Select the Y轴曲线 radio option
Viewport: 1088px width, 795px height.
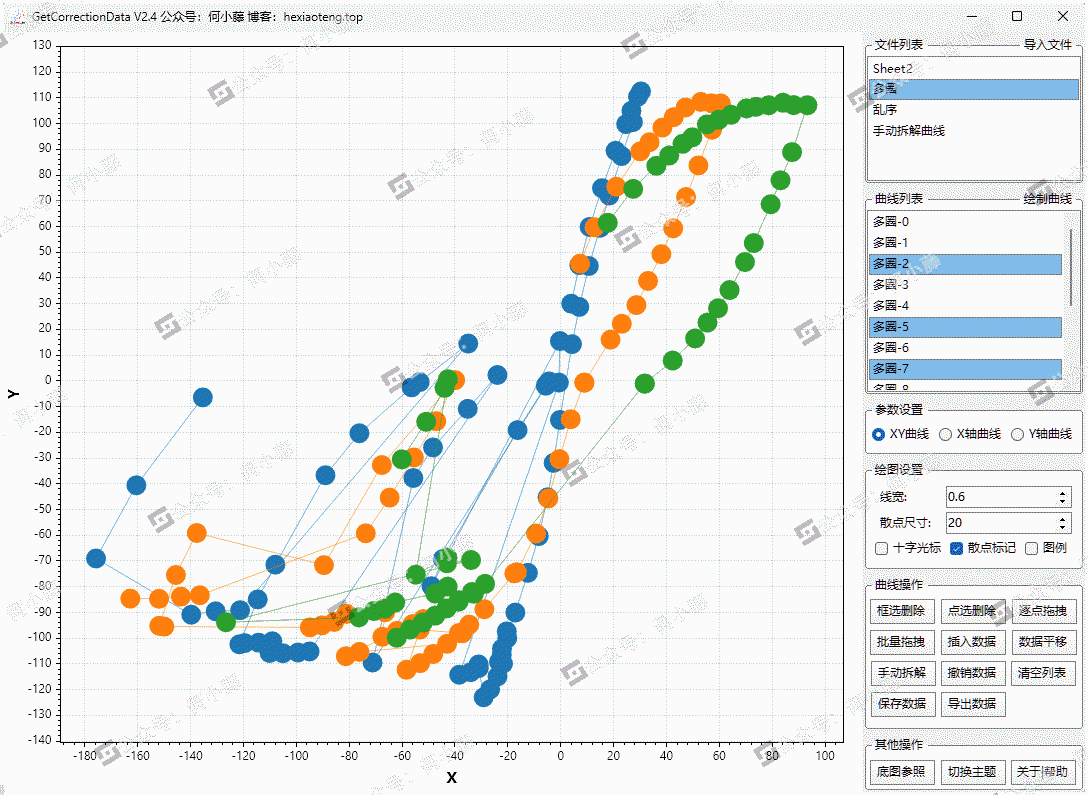pos(1017,434)
